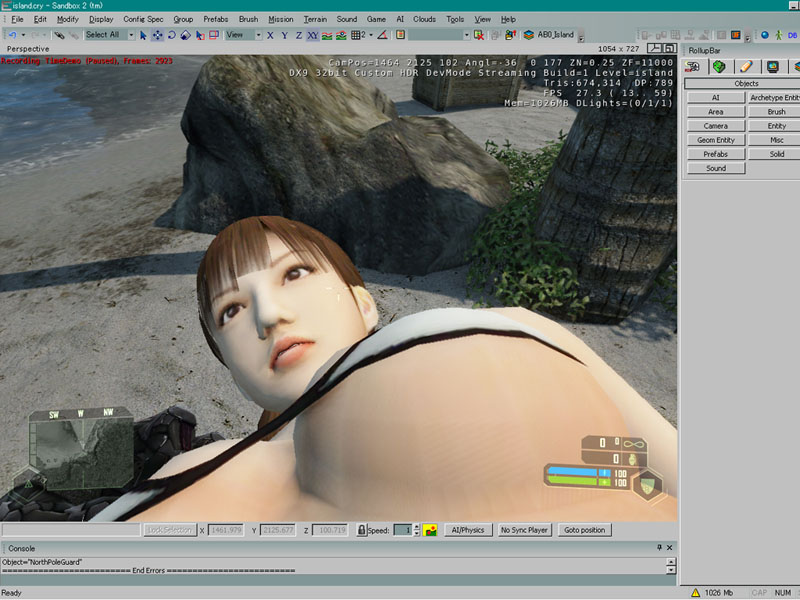
Task: Click the Console scrollbar down arrow
Action: [x=671, y=570]
